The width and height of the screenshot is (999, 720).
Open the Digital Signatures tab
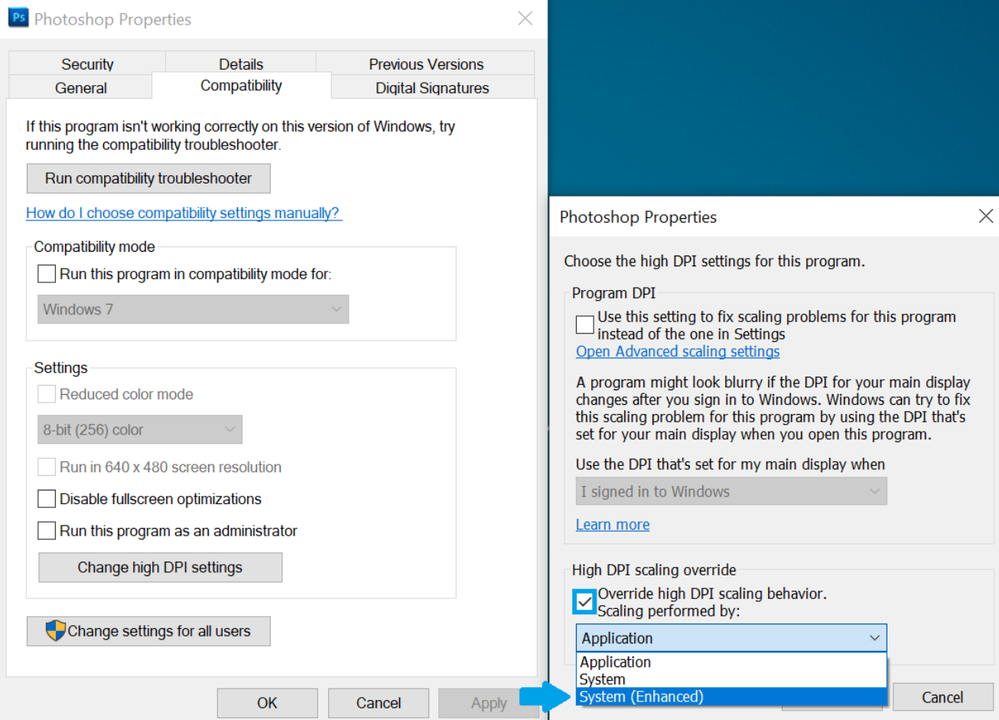click(432, 87)
